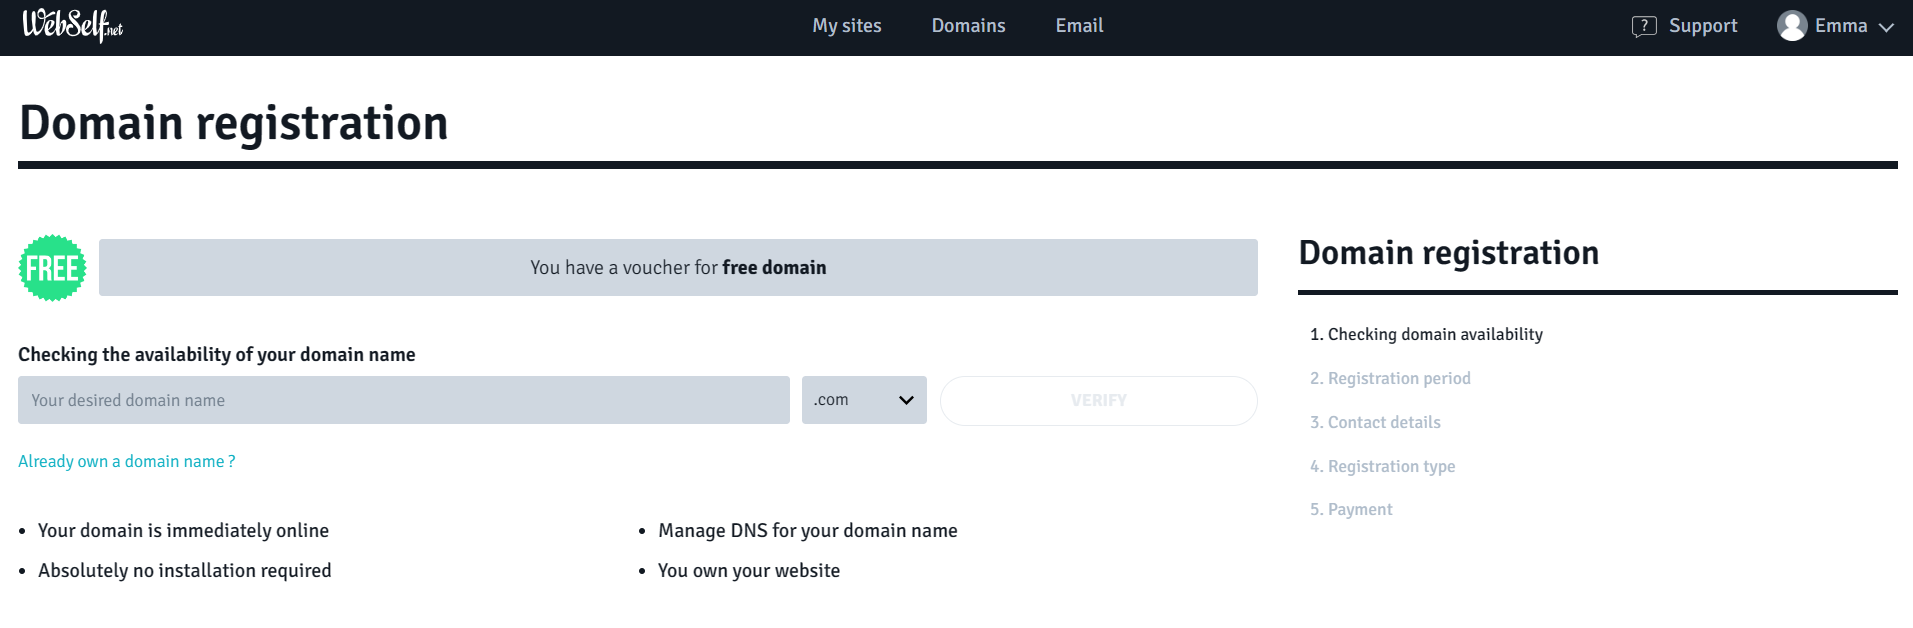Focus the desired domain name field
Viewport: 1913px width, 628px height.
pyautogui.click(x=404, y=400)
